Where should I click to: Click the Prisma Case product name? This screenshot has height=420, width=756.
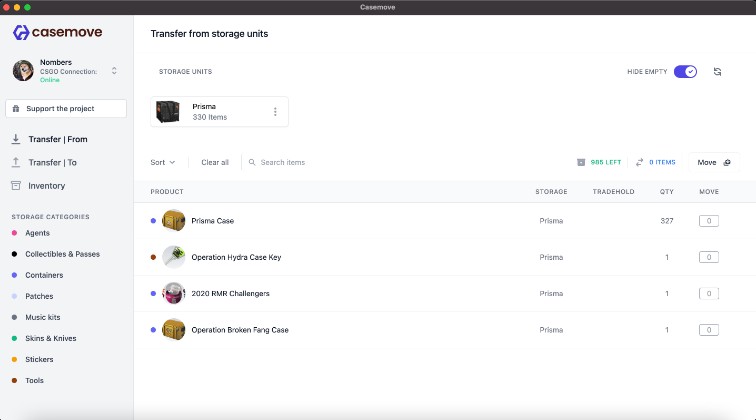213,221
